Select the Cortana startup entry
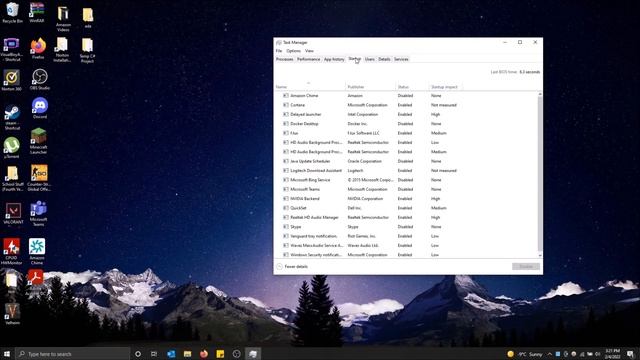The height and width of the screenshot is (360, 640). click(x=406, y=105)
